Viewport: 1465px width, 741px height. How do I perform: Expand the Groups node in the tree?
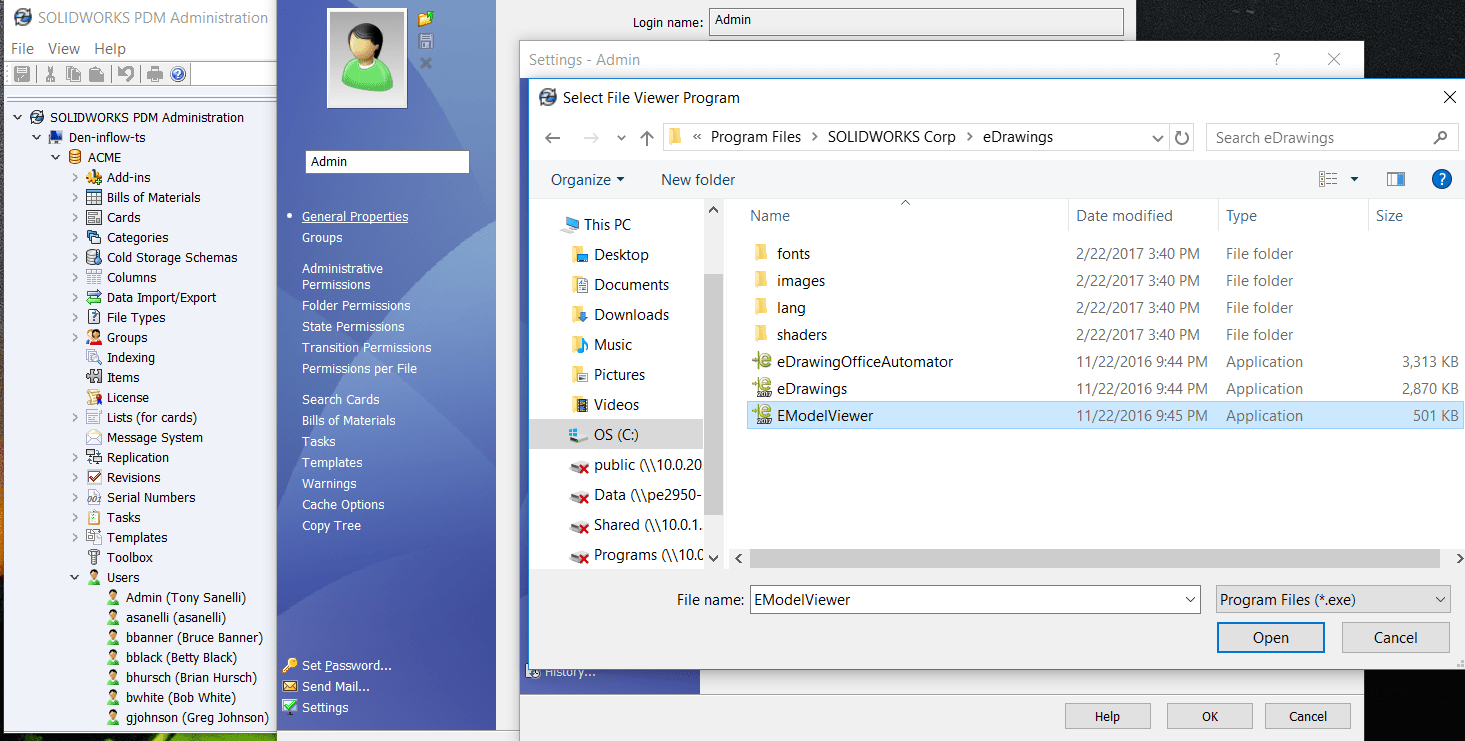[75, 337]
